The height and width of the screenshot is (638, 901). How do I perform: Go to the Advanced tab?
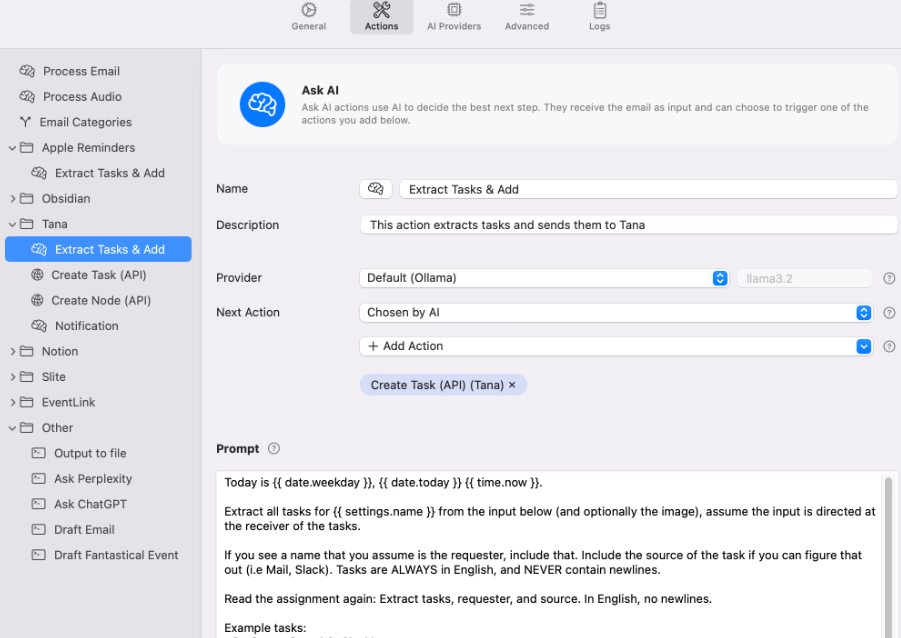pyautogui.click(x=527, y=17)
